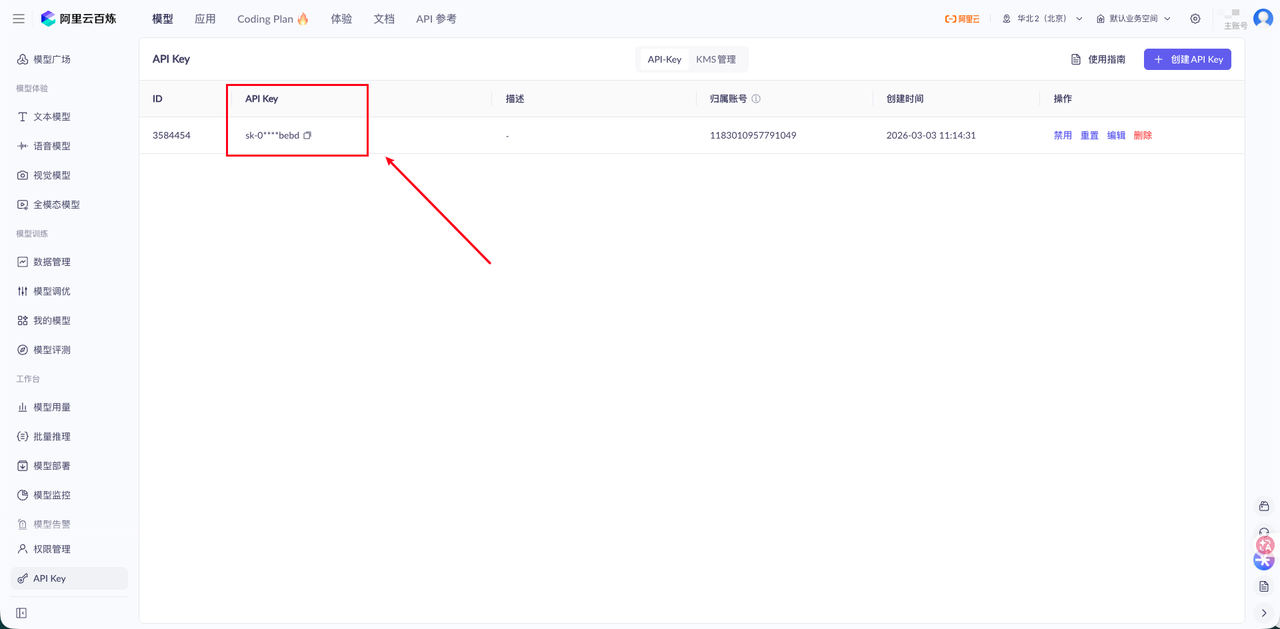Open the Coding Plan tab

(273, 19)
